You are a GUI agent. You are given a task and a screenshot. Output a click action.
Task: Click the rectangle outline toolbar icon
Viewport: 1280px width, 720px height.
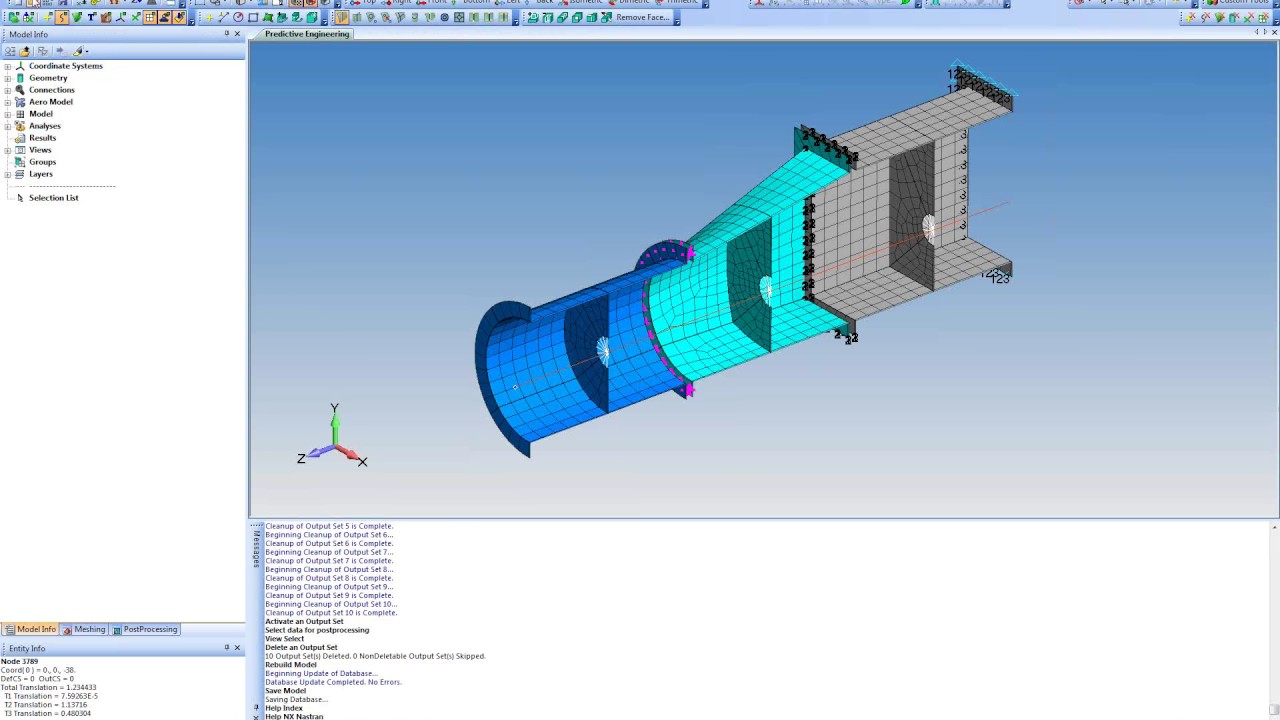(253, 17)
